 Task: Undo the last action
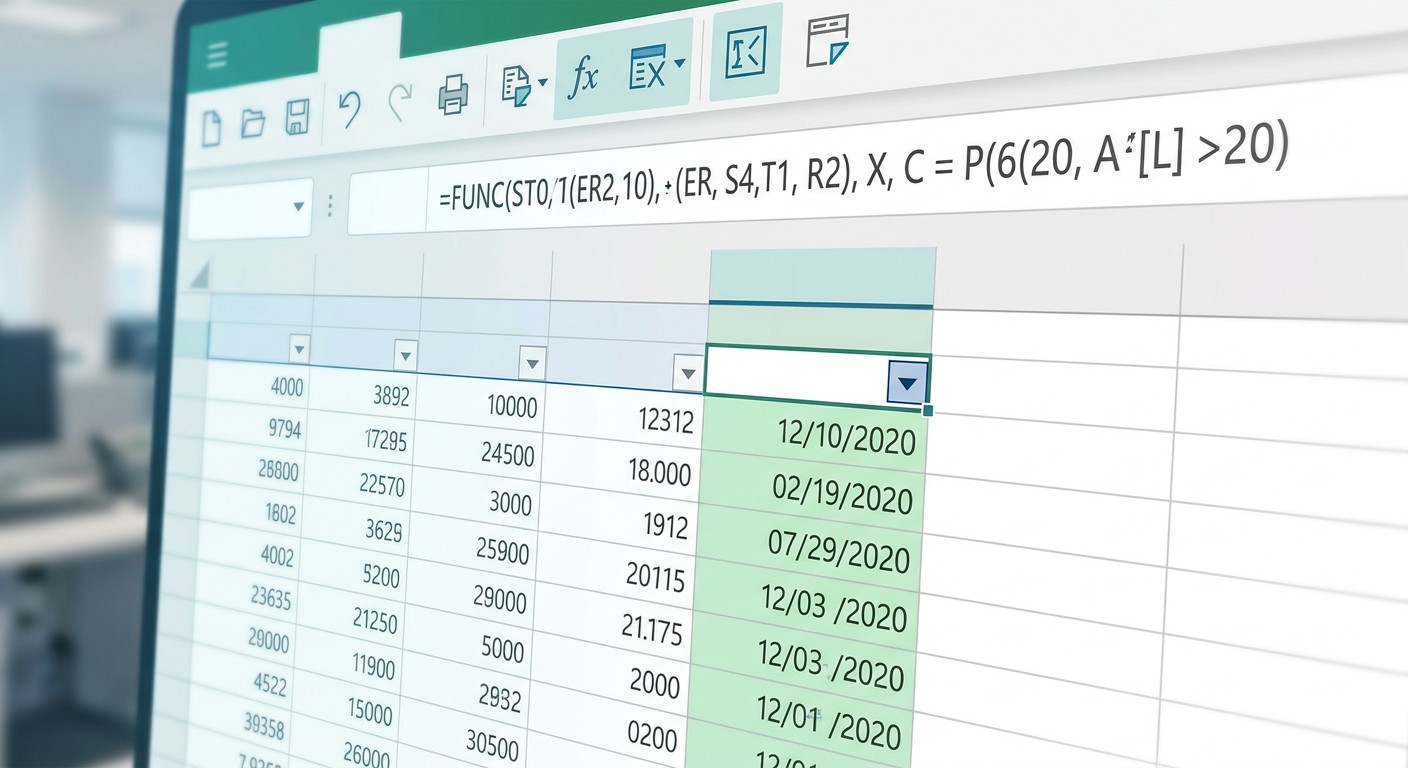click(x=349, y=109)
